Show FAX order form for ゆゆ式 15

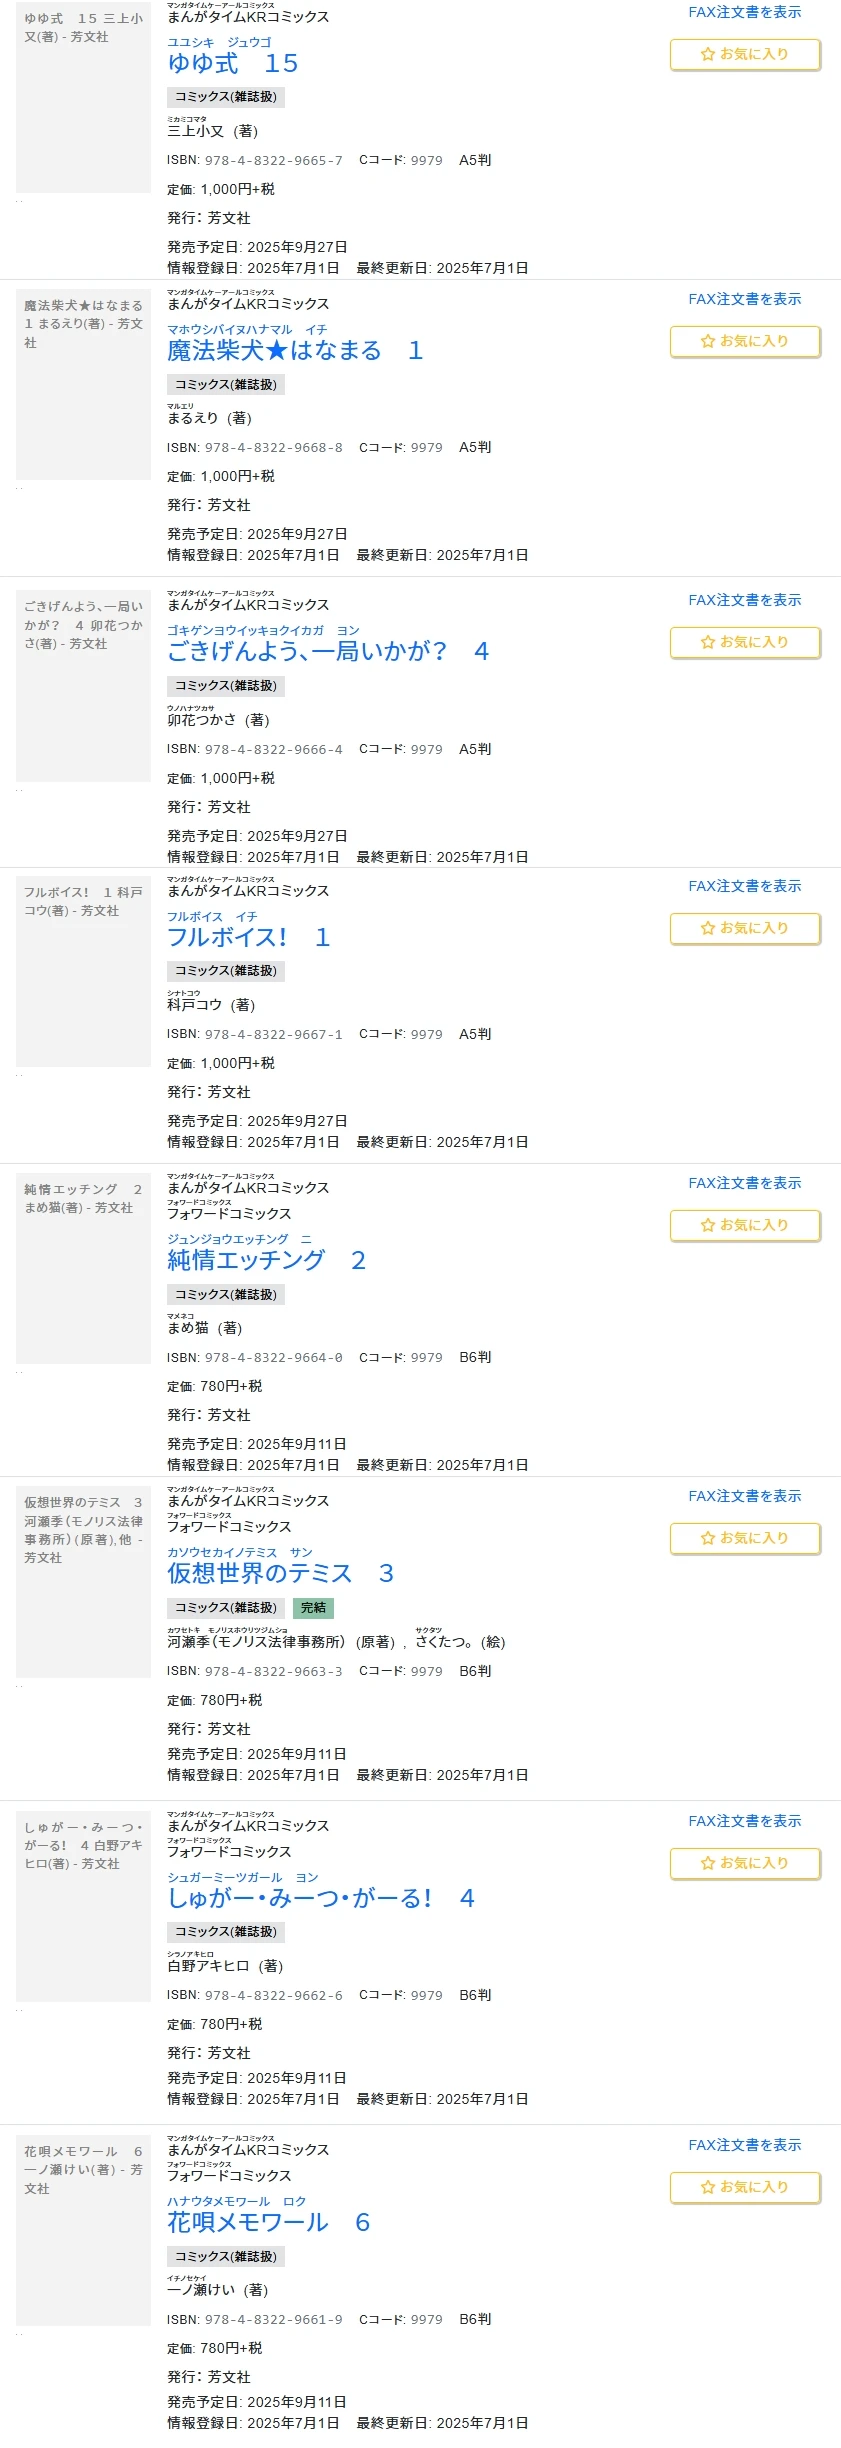(x=745, y=12)
